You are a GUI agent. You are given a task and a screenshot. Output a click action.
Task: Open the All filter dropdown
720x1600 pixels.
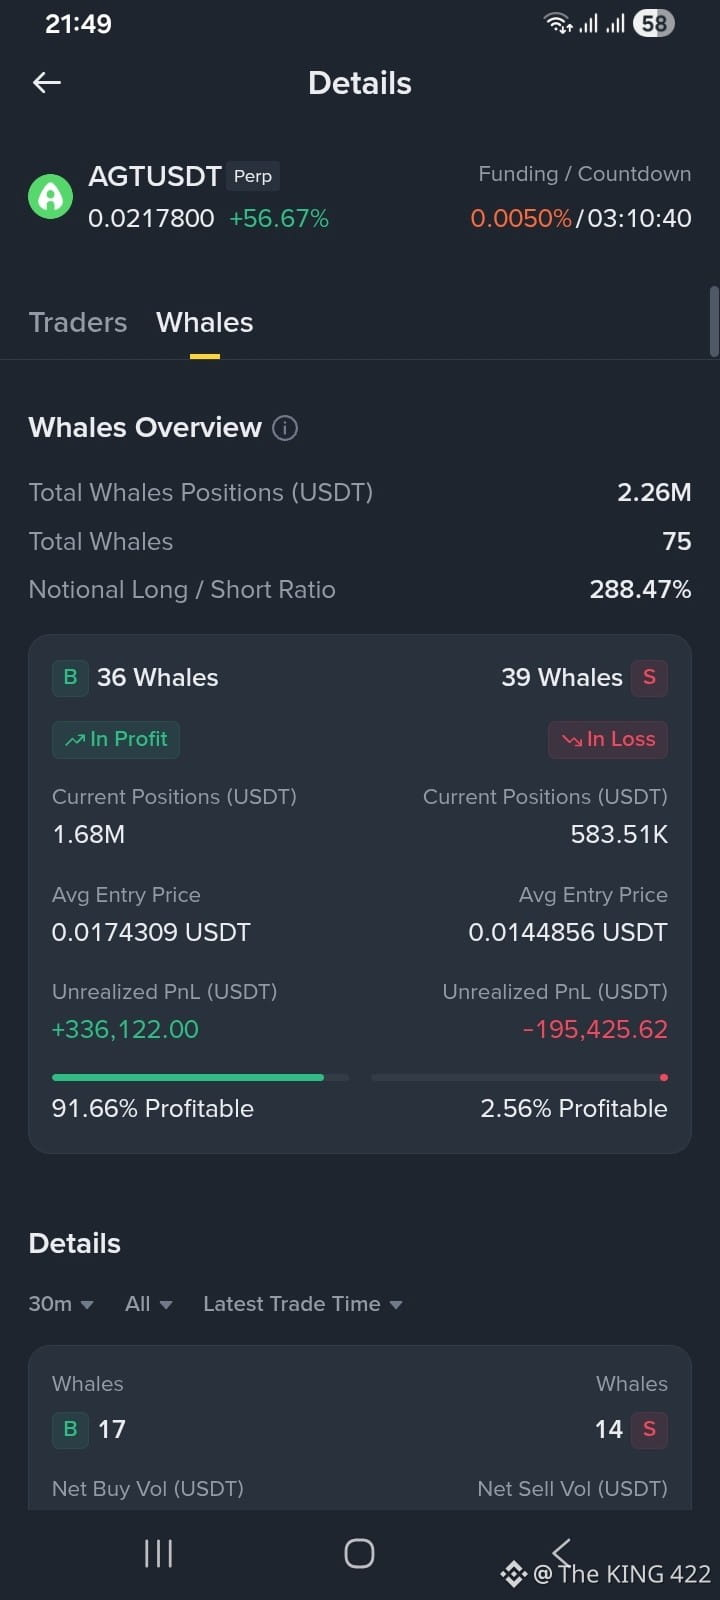(x=149, y=1304)
